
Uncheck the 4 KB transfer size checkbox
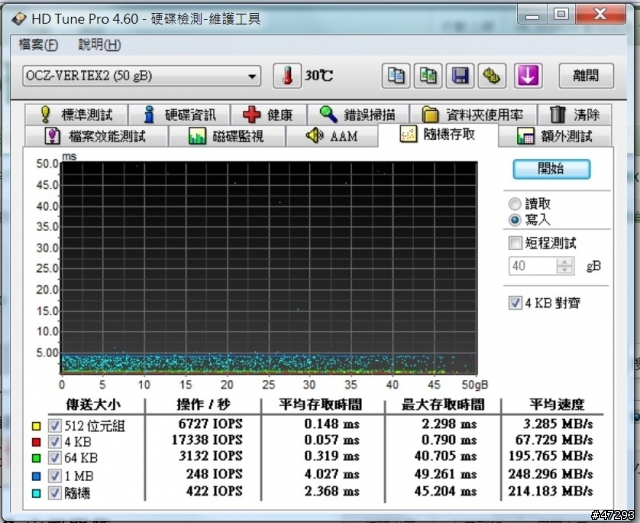pyautogui.click(x=55, y=441)
